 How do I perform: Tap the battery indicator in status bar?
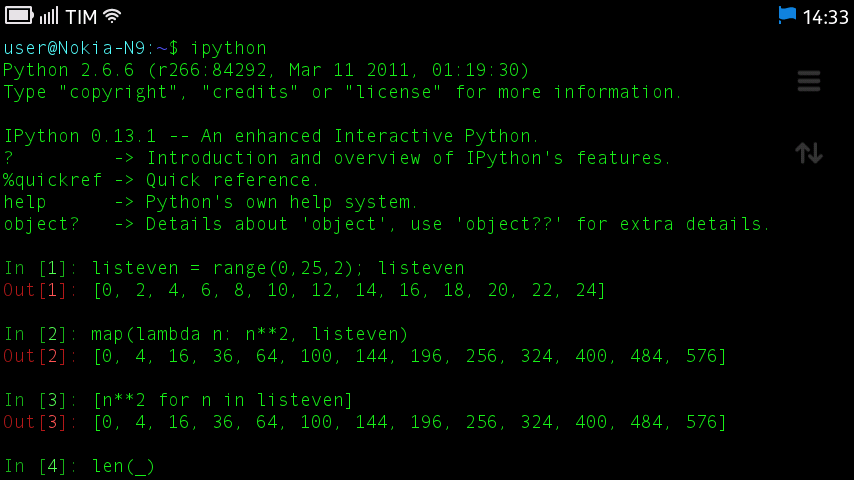point(19,16)
